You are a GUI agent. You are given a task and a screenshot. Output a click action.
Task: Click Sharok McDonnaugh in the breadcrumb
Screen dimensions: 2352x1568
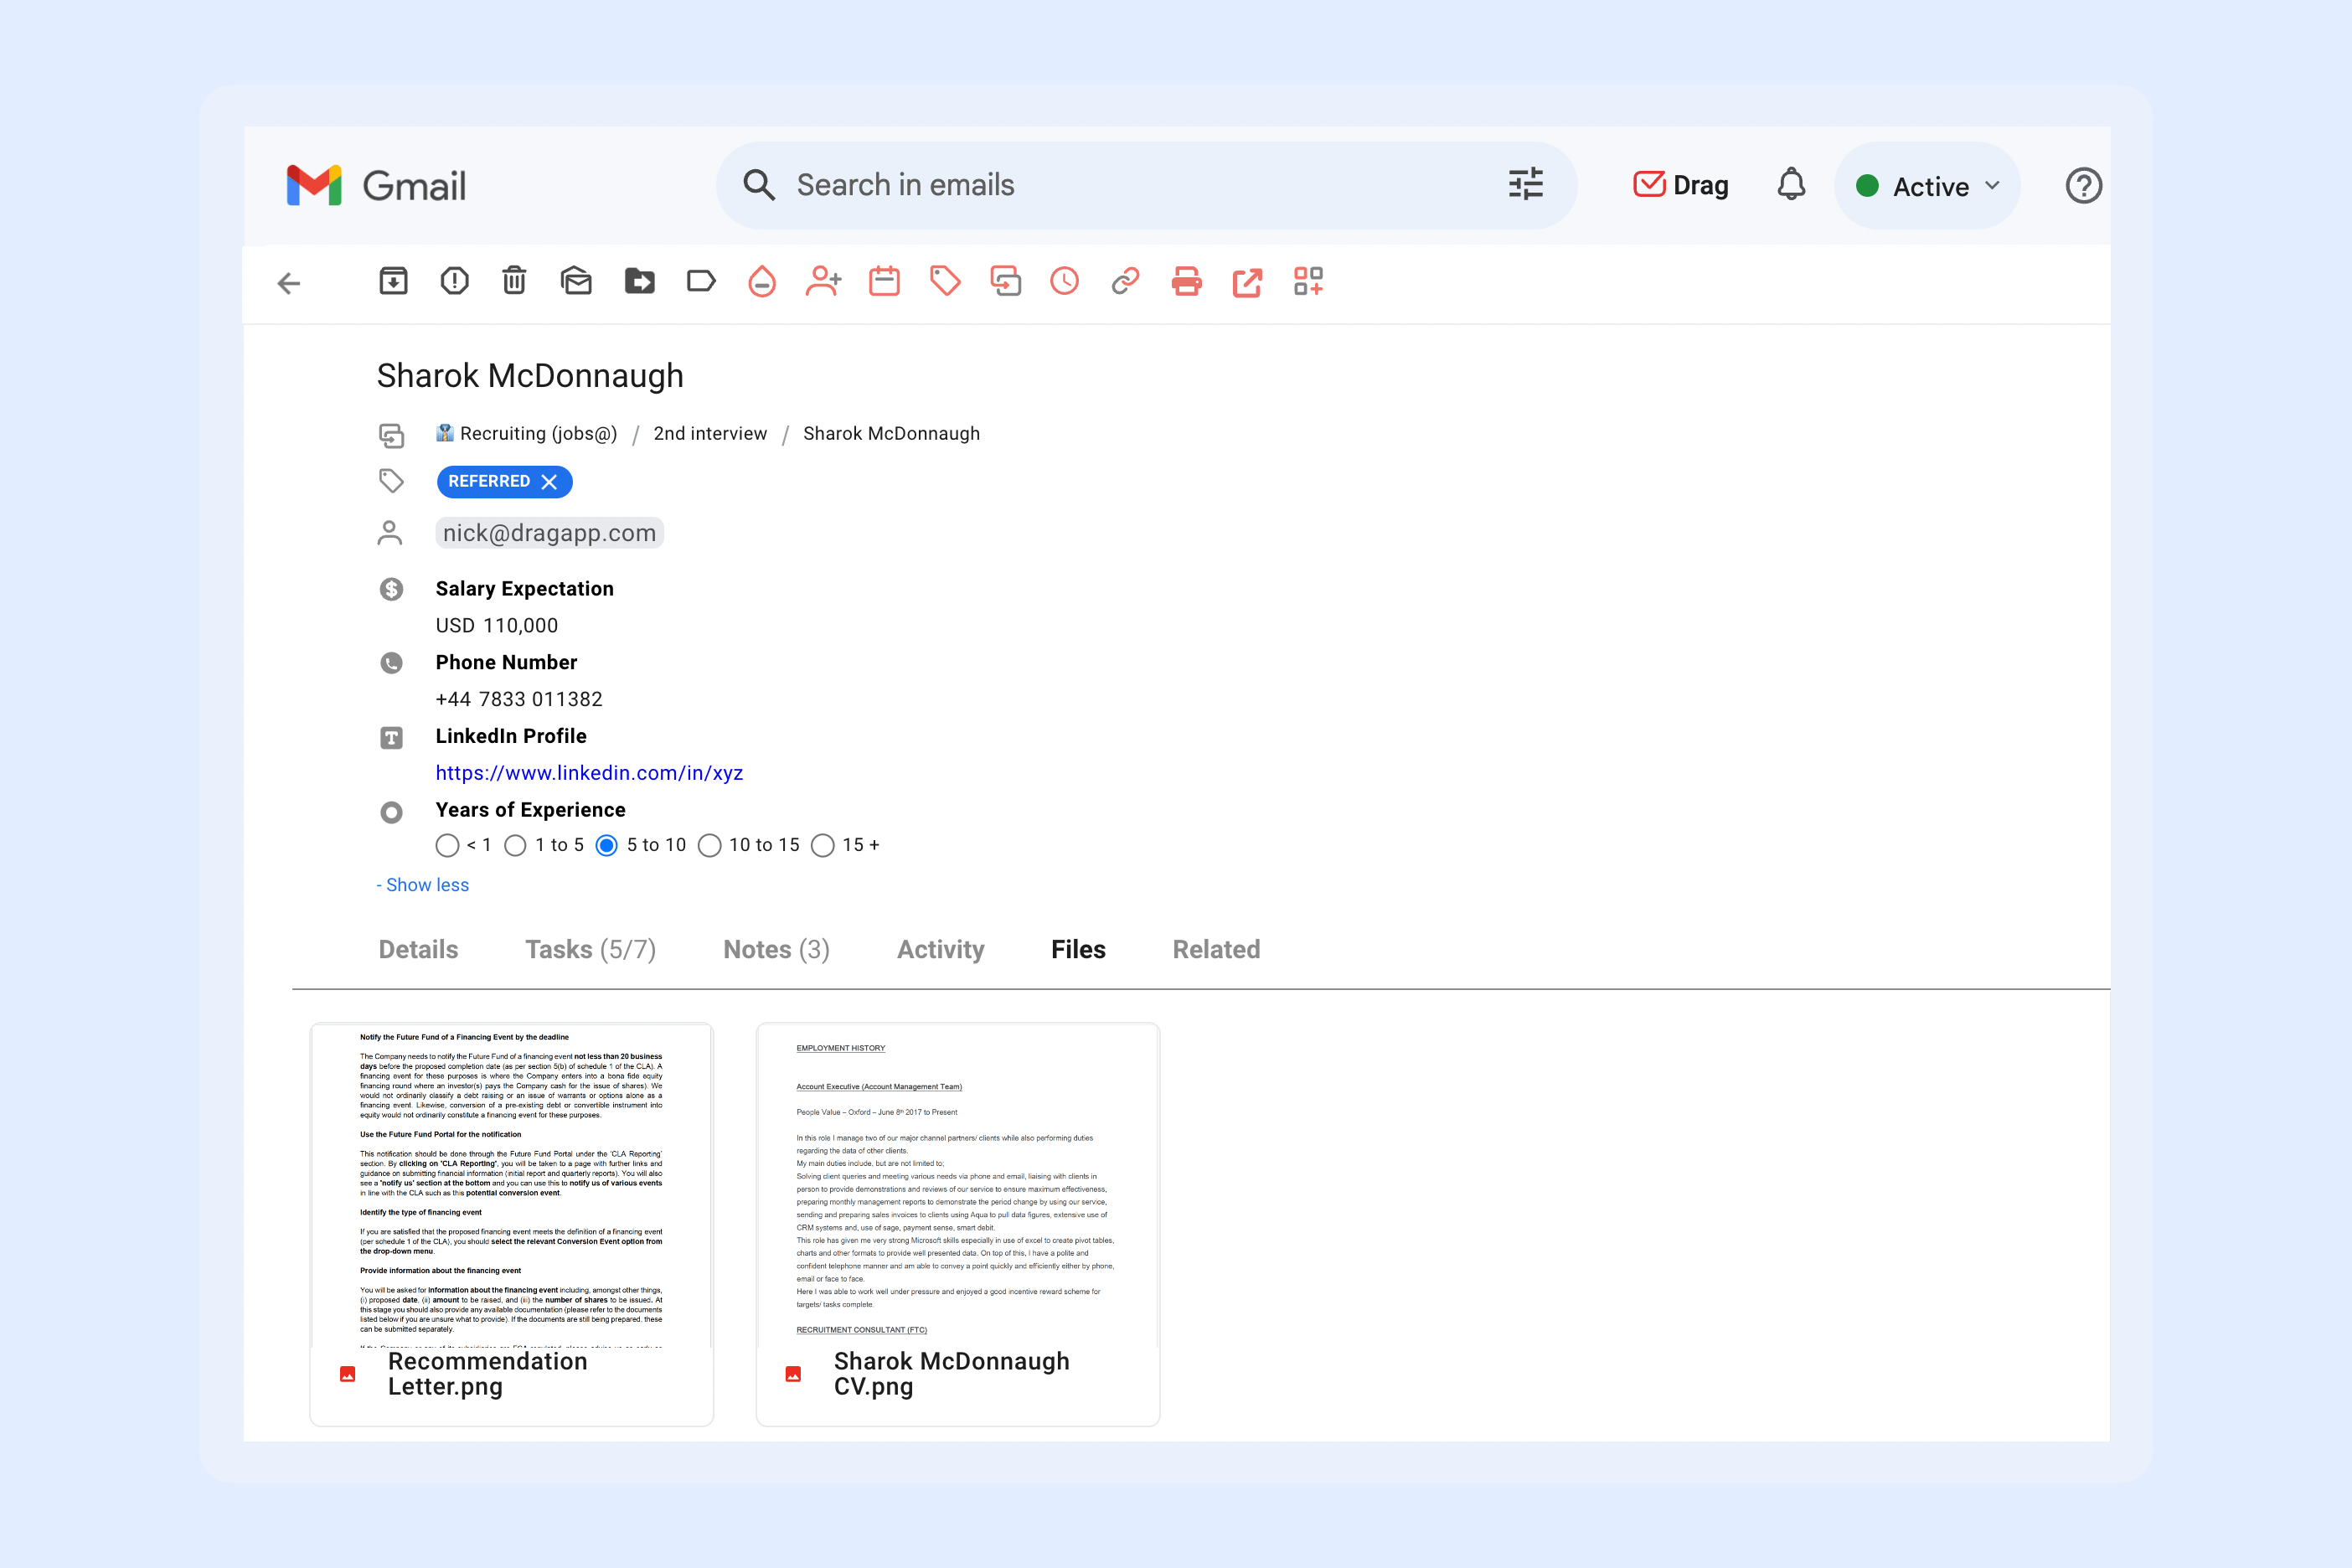tap(891, 434)
